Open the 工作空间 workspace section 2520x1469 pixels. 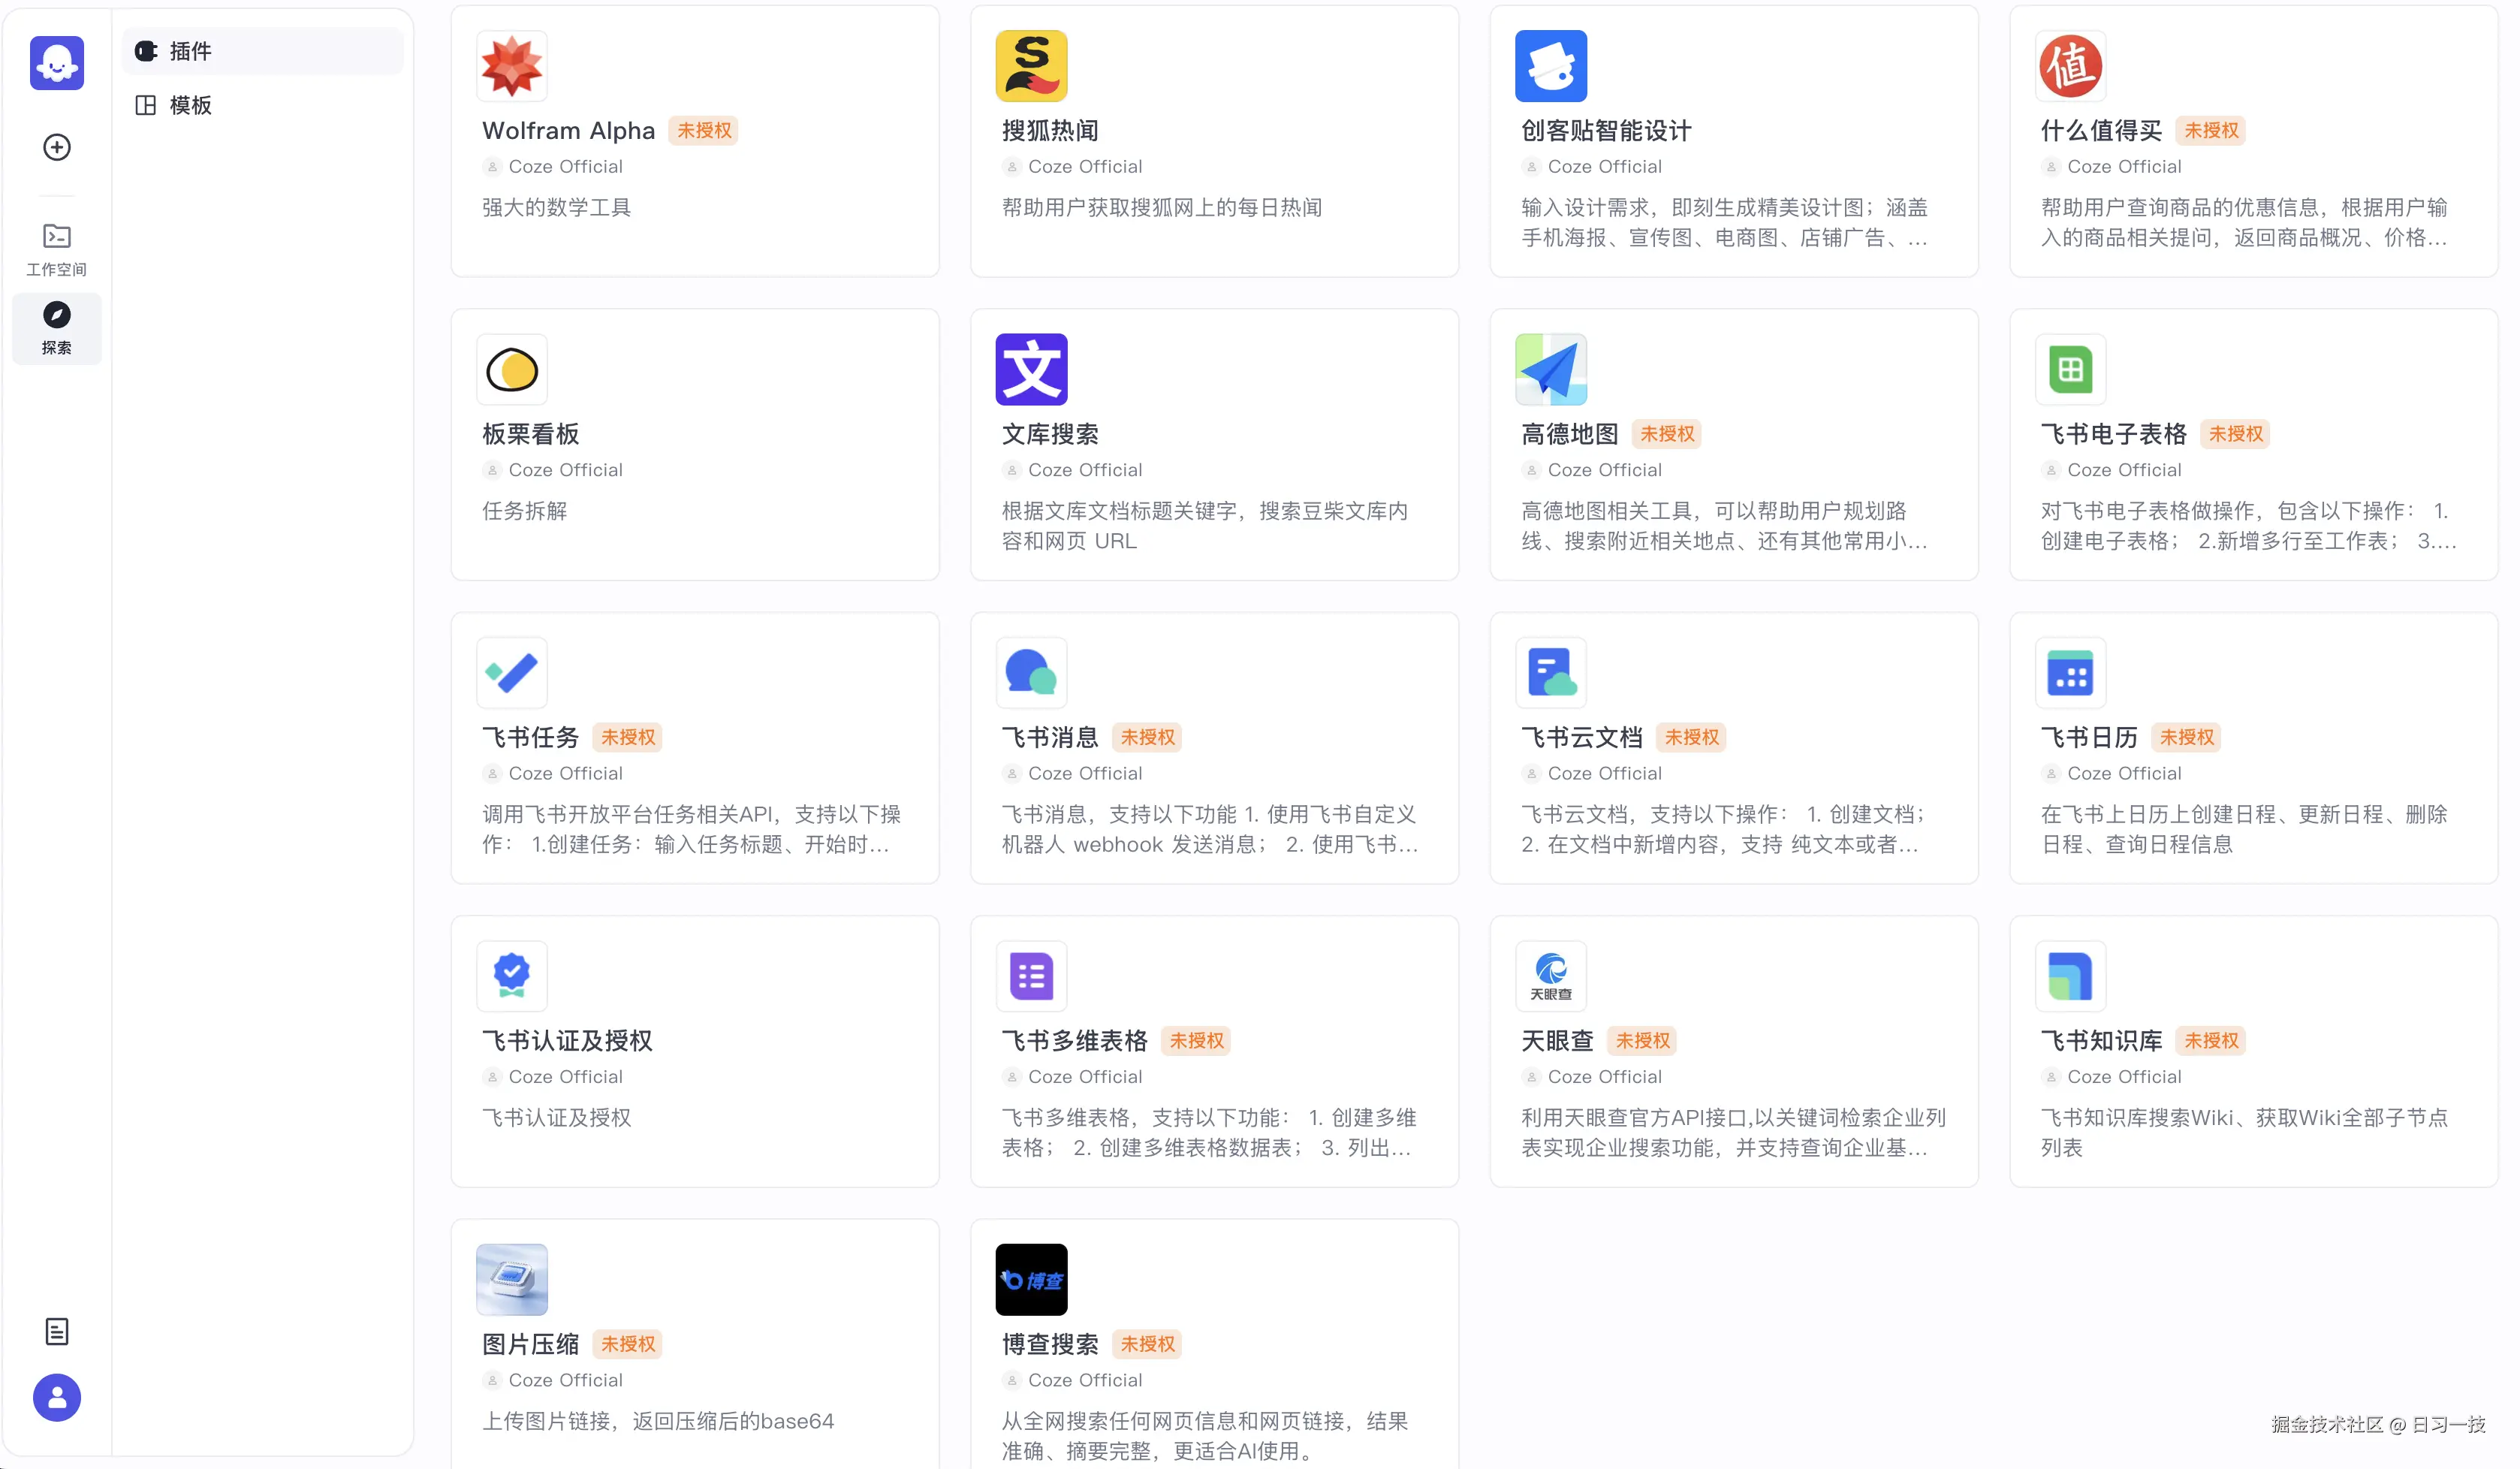[57, 250]
